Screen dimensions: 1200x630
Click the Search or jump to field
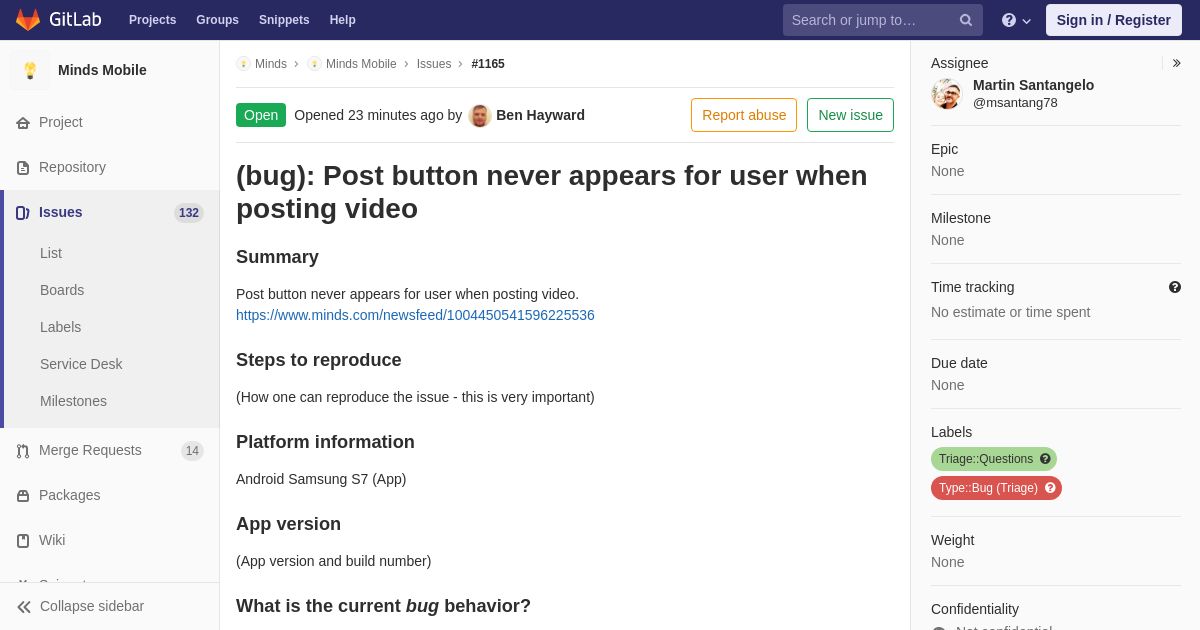(883, 20)
